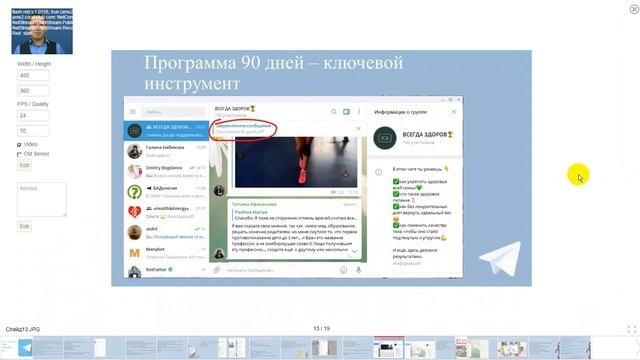This screenshot has height=360, width=640.
Task: Open the slide 14 thumbnail after current
Action: tap(420, 348)
